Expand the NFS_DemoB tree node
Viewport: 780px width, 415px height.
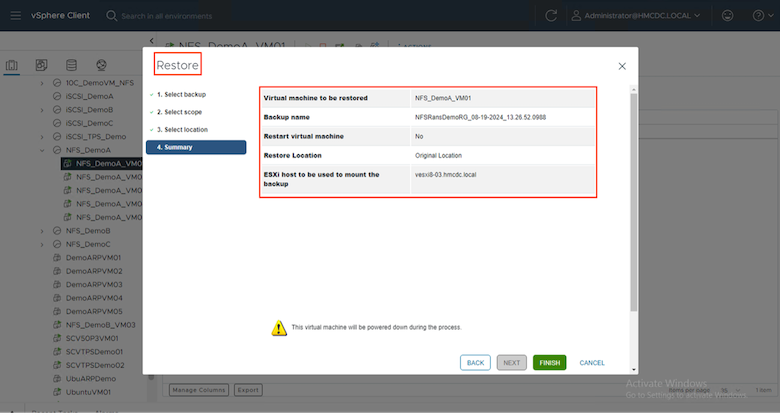[42, 231]
